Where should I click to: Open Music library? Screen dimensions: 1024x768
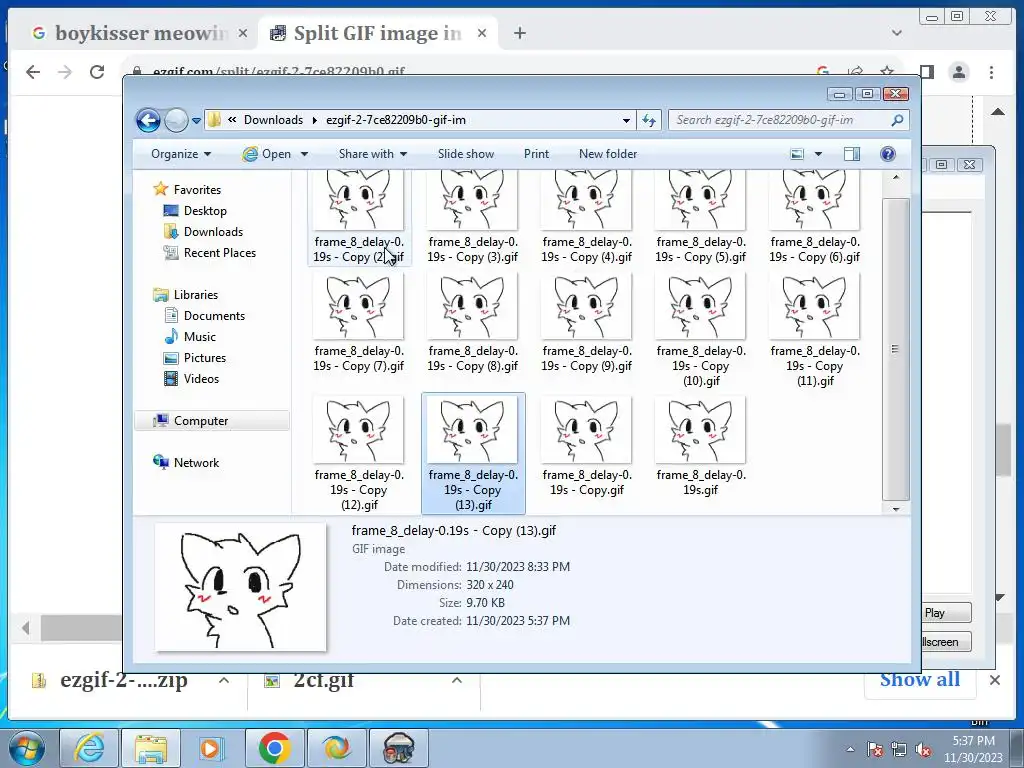(x=199, y=337)
